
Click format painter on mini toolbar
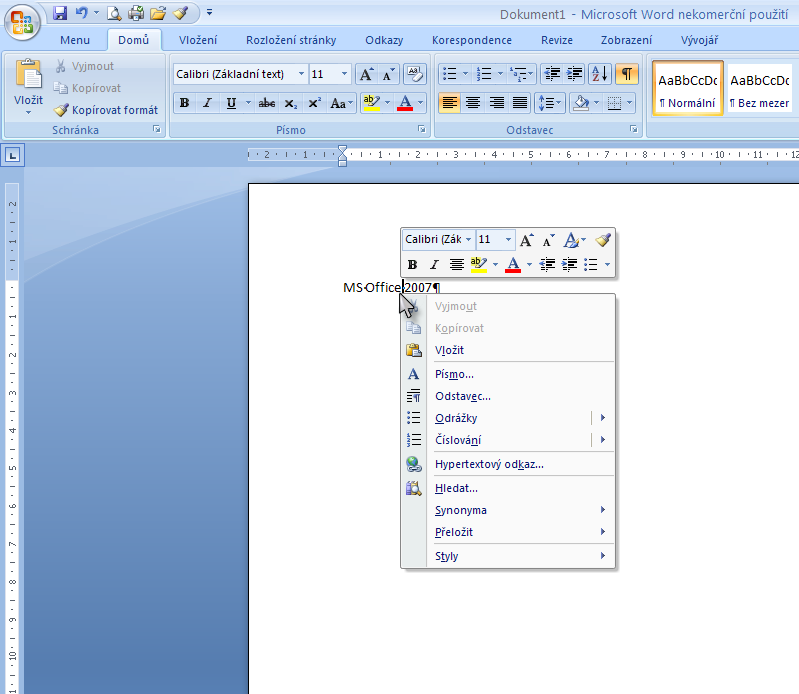(602, 239)
